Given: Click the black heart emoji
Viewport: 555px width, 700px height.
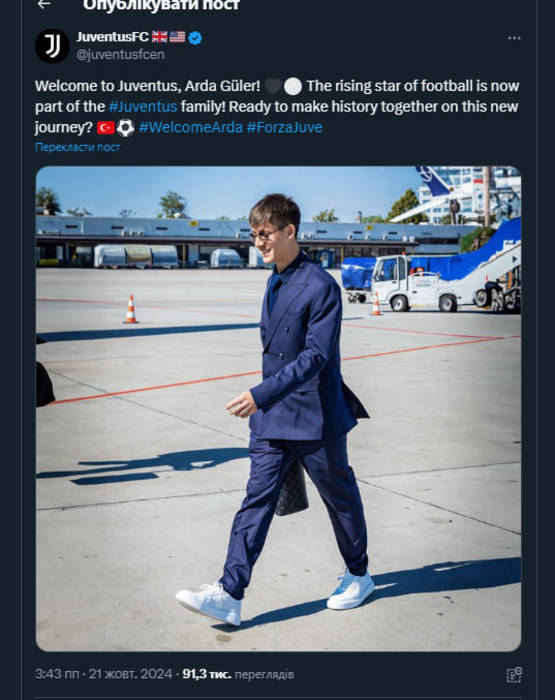Looking at the screenshot, I should [x=273, y=86].
